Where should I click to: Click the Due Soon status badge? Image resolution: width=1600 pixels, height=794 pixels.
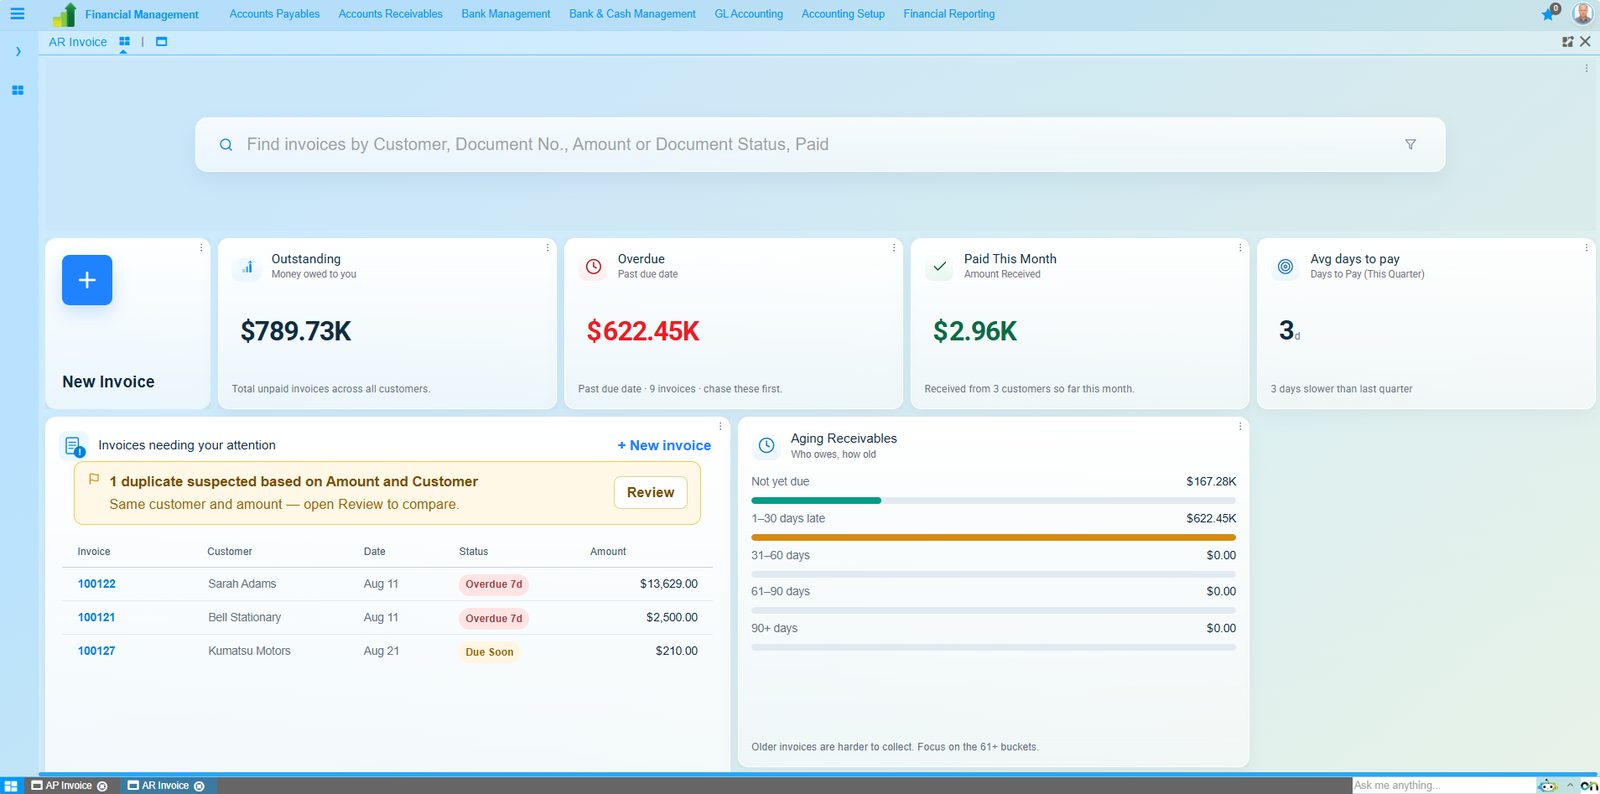point(489,652)
